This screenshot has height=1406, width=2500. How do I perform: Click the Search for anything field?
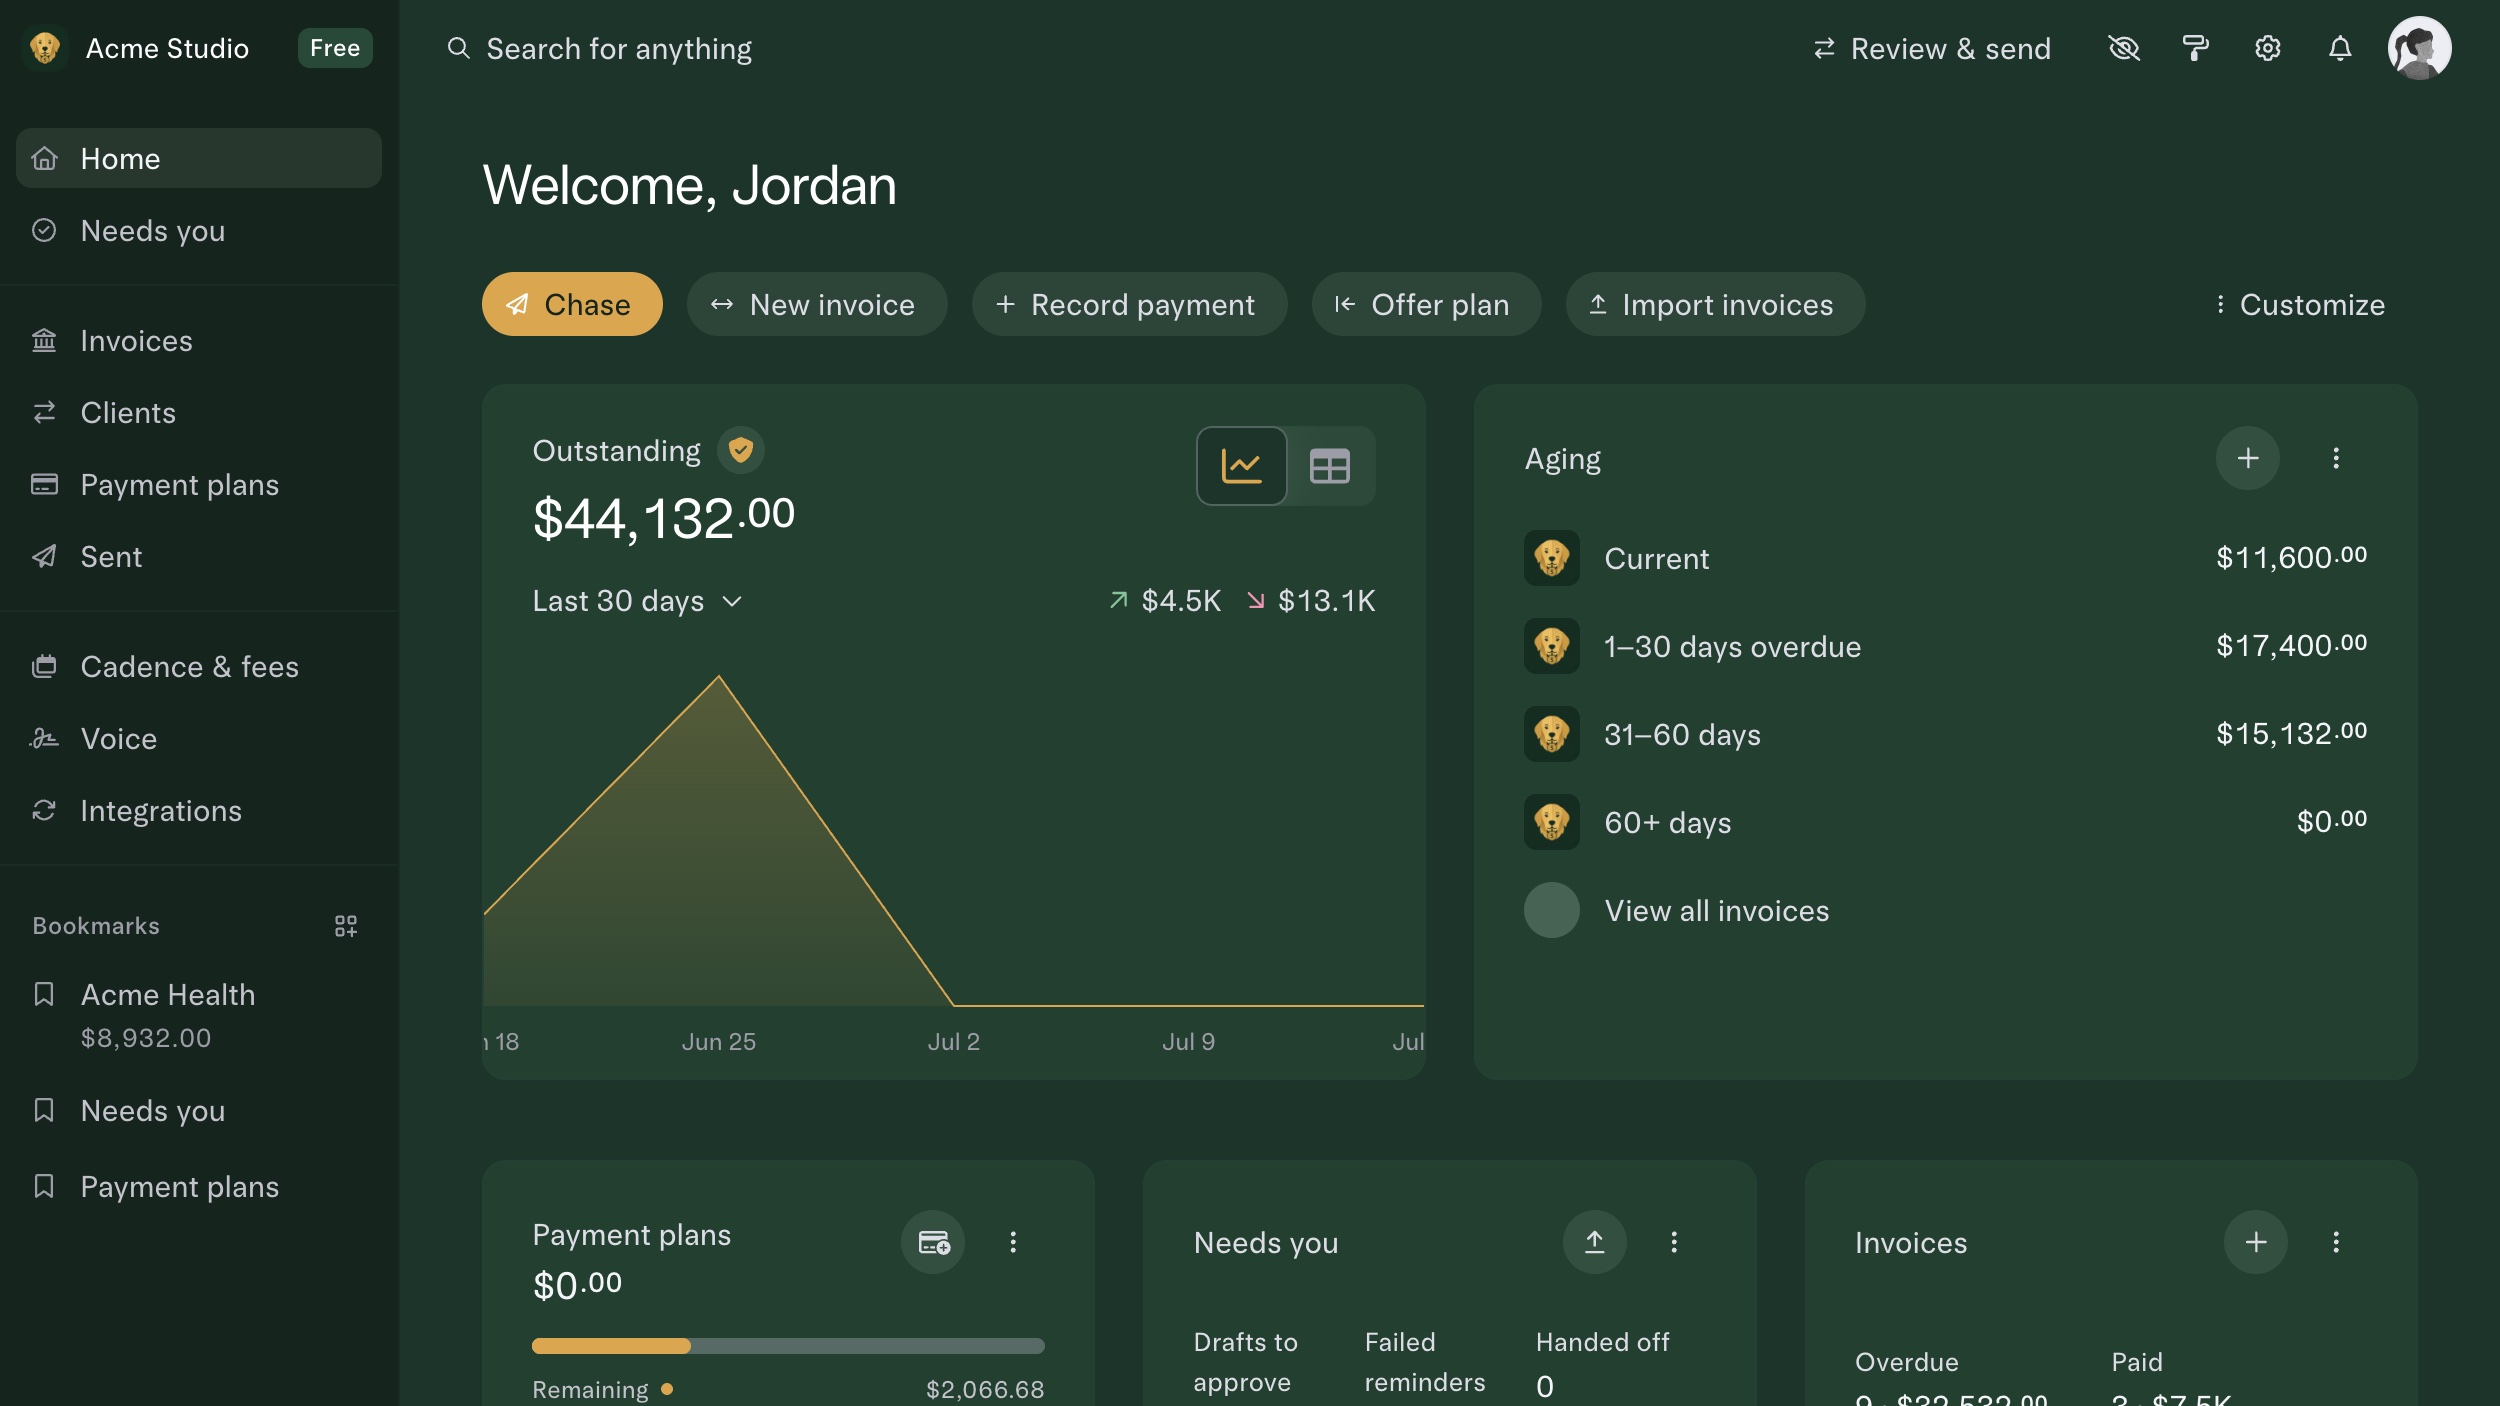[x=600, y=48]
